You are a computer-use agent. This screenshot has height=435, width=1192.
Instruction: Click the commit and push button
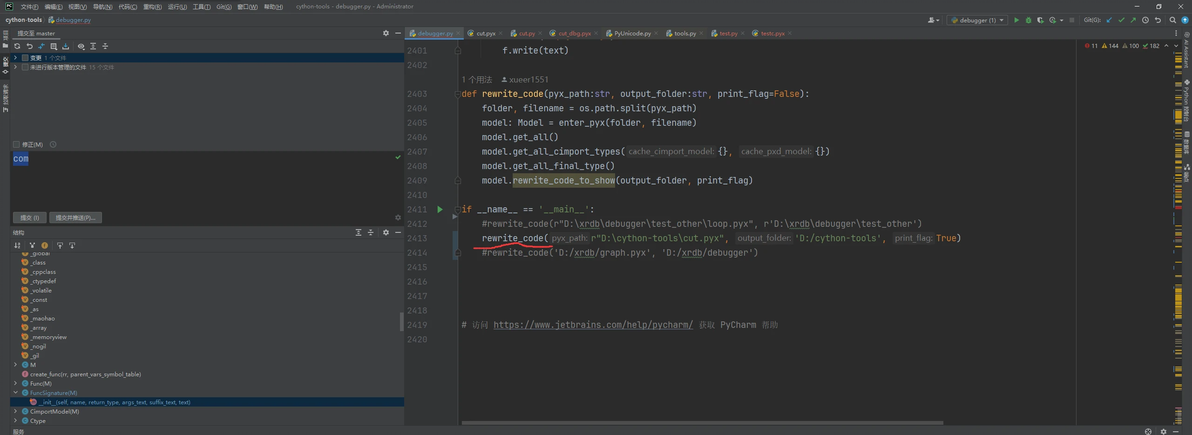(x=76, y=218)
